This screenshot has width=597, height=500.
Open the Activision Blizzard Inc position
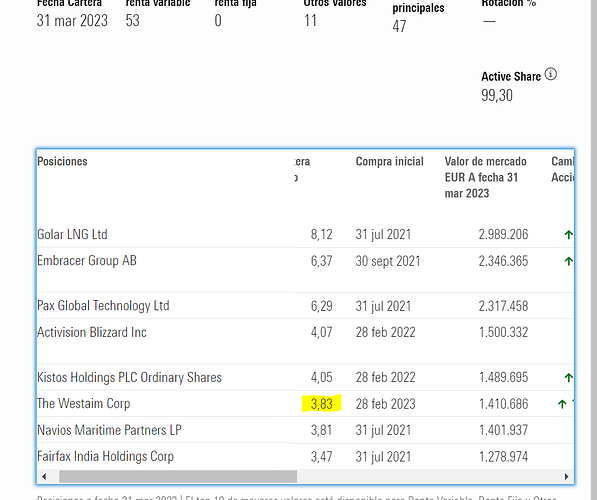pyautogui.click(x=92, y=332)
